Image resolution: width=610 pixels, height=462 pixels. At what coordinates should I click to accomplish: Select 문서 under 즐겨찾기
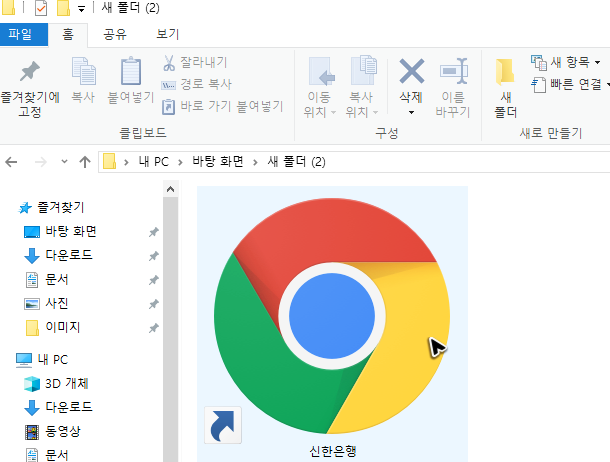pos(56,280)
